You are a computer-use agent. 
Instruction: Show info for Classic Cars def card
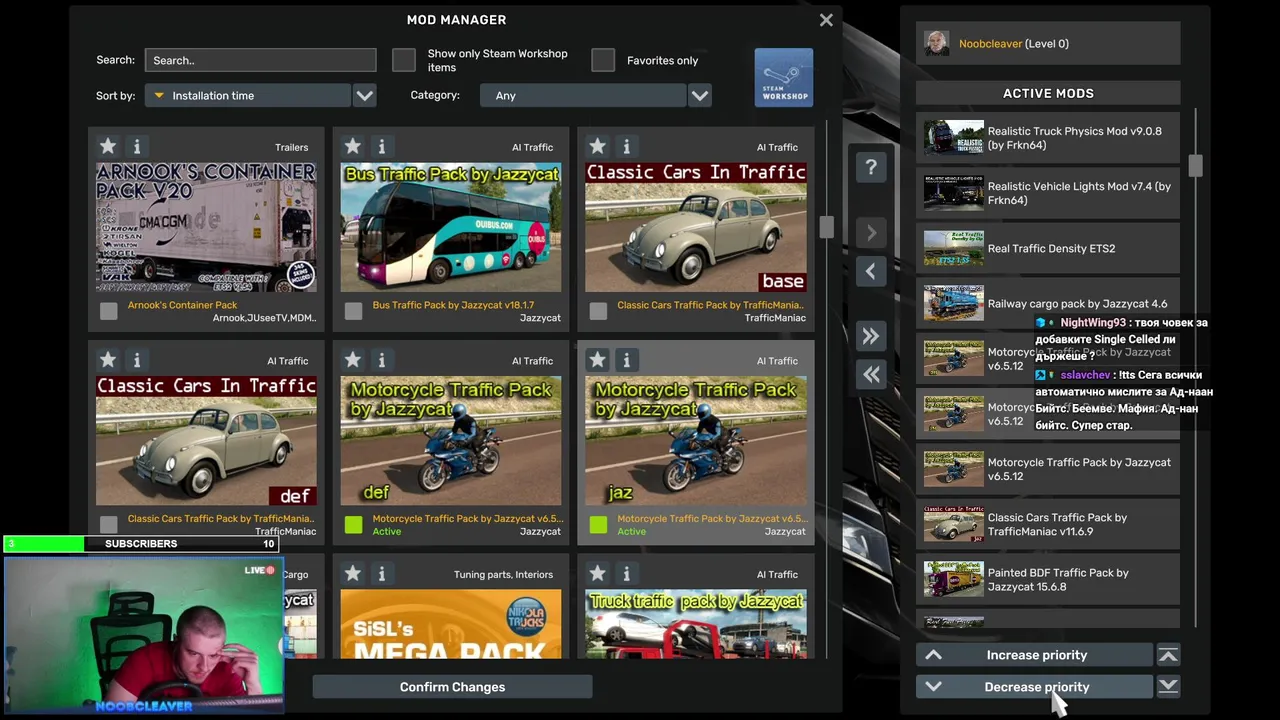point(137,360)
